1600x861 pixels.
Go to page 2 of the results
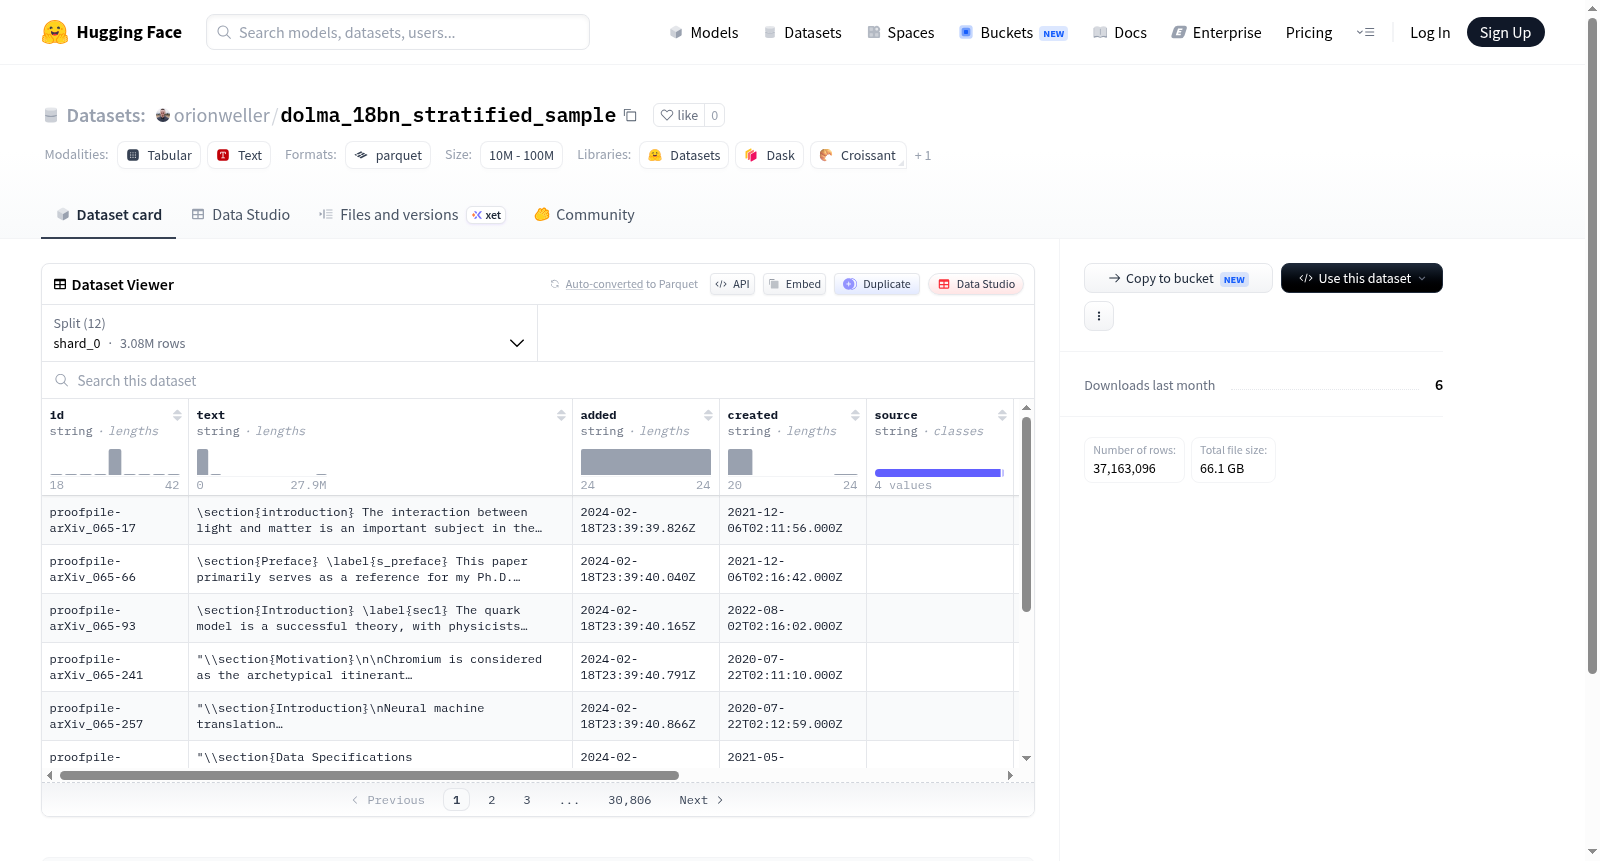click(x=491, y=800)
